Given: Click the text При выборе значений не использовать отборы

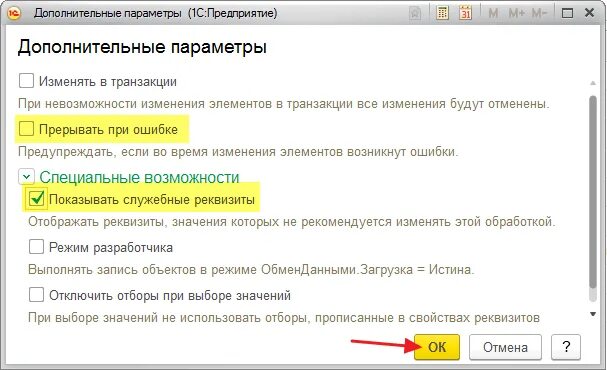Looking at the screenshot, I should click(284, 318).
